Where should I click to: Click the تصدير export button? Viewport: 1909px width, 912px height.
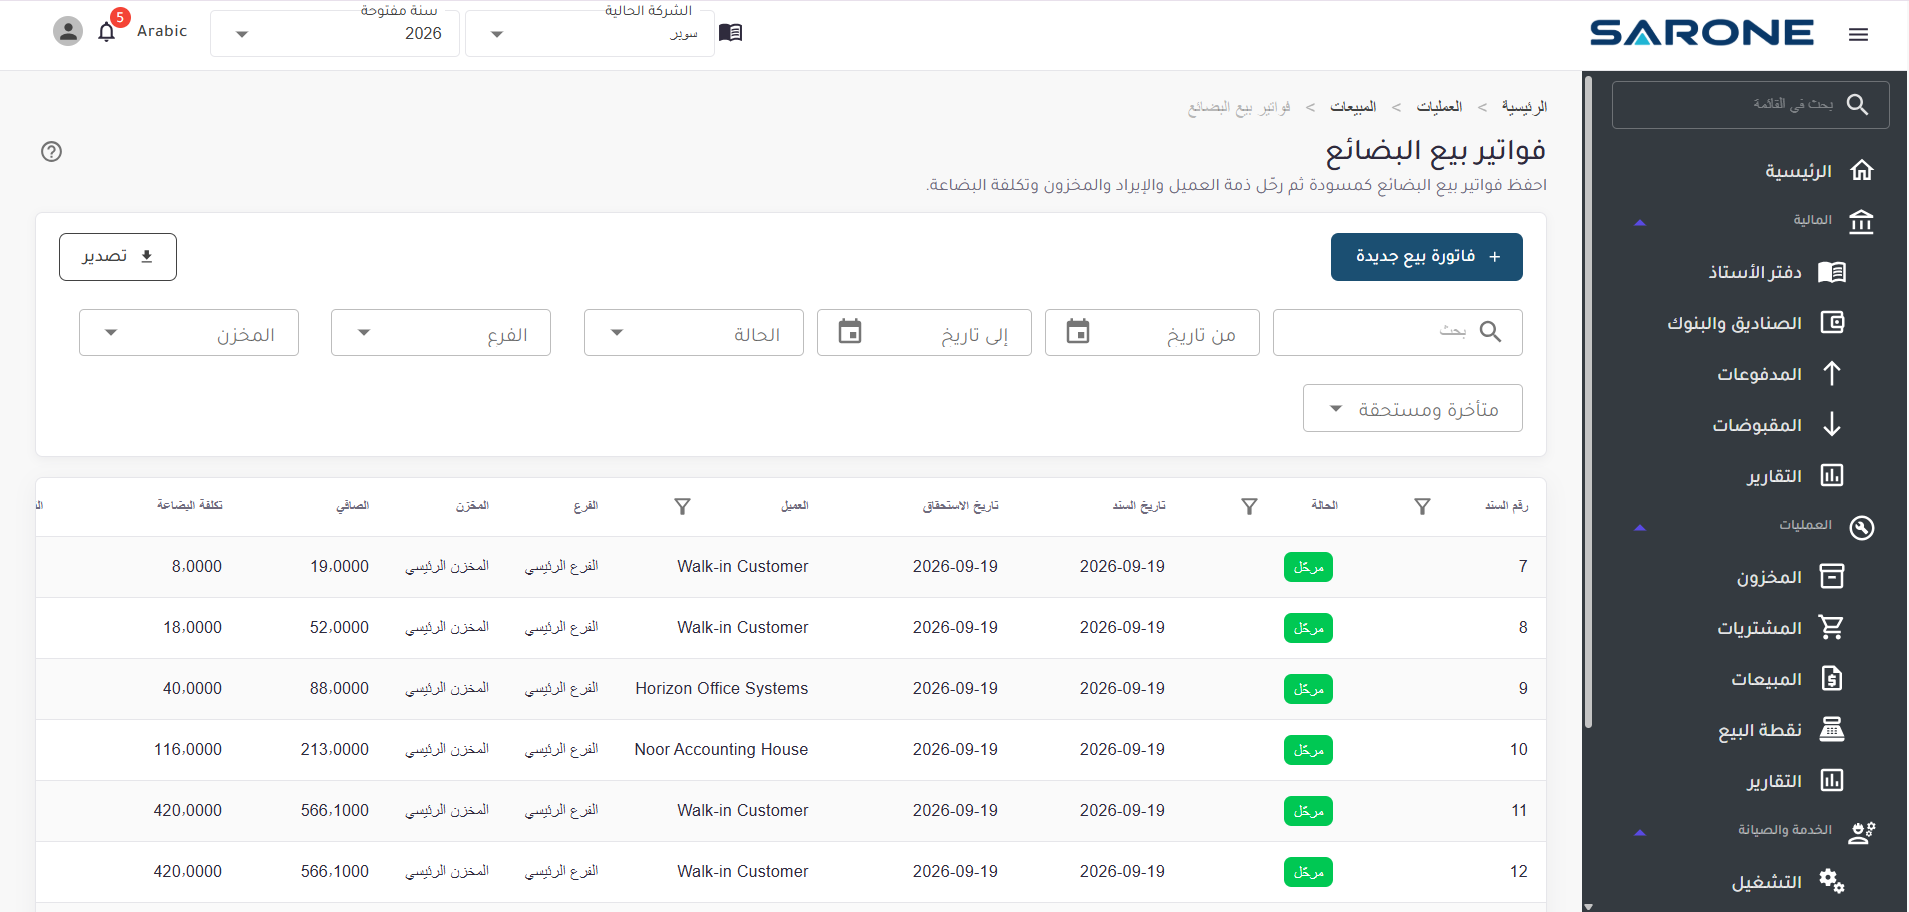(118, 257)
